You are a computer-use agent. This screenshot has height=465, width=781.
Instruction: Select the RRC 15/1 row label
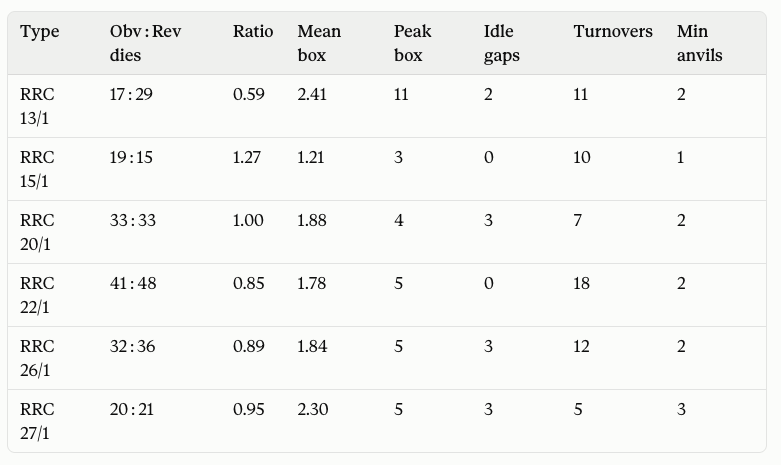coord(37,169)
